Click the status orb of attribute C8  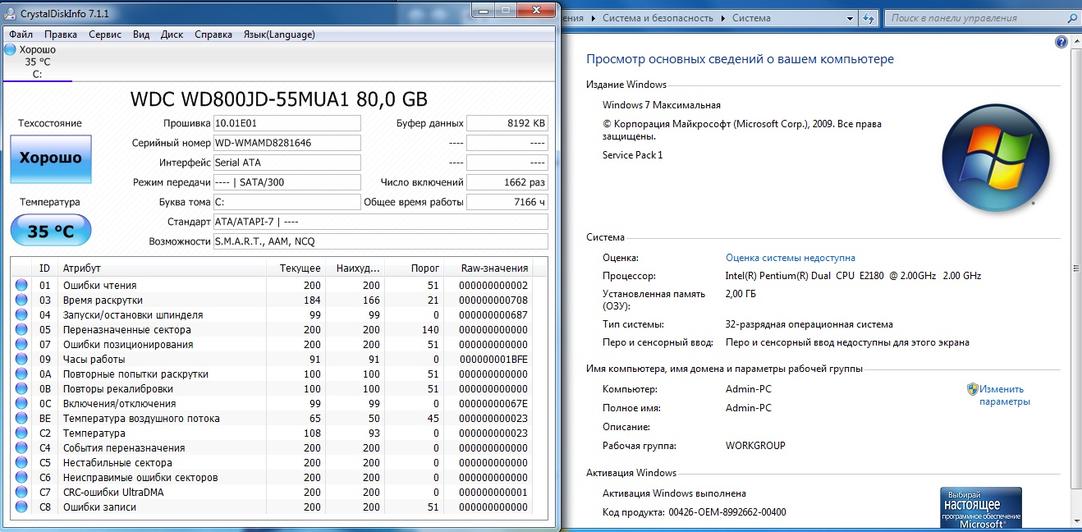(21, 507)
